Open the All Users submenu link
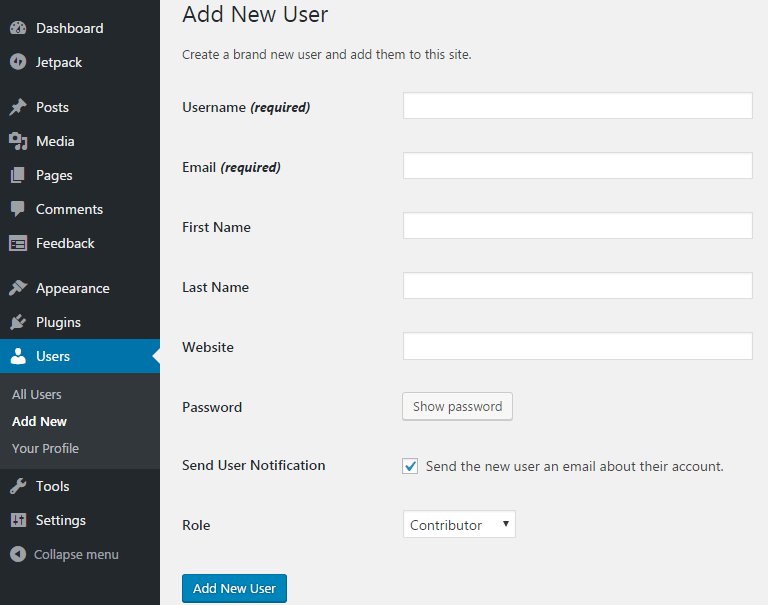The width and height of the screenshot is (768, 605). coord(37,394)
